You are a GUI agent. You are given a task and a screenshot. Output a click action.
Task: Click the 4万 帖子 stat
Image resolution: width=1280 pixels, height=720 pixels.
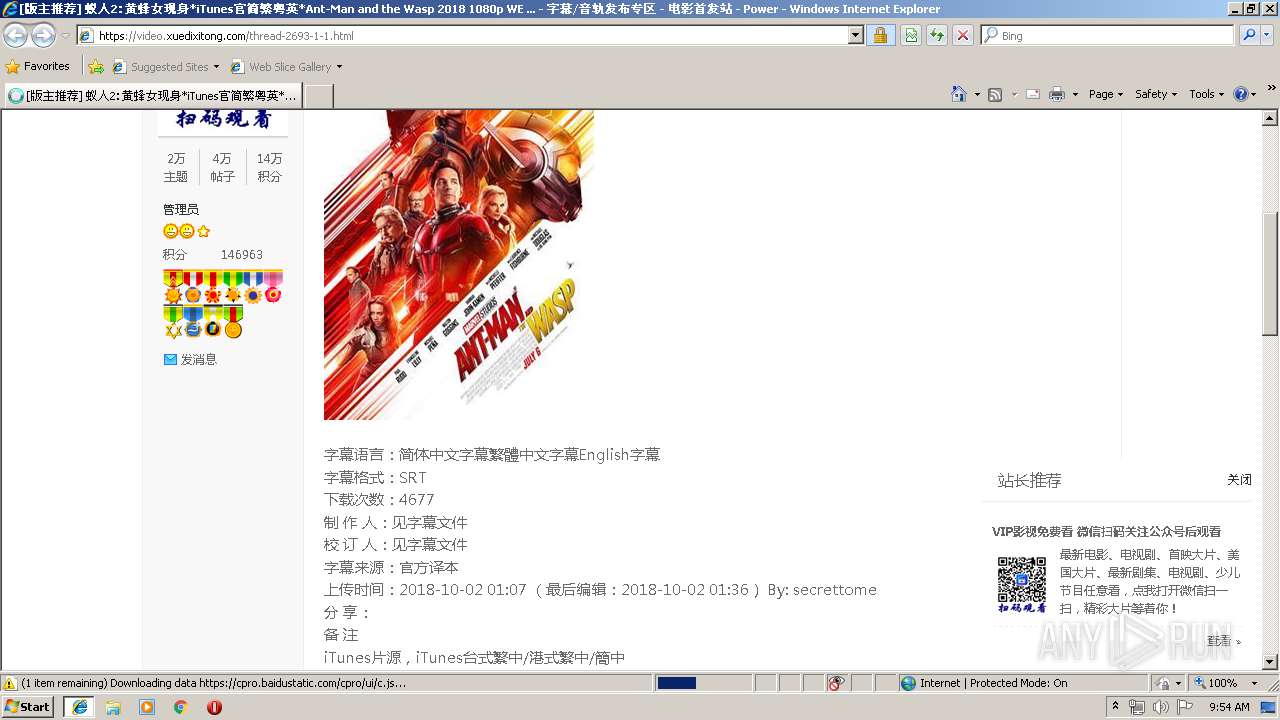pyautogui.click(x=222, y=167)
